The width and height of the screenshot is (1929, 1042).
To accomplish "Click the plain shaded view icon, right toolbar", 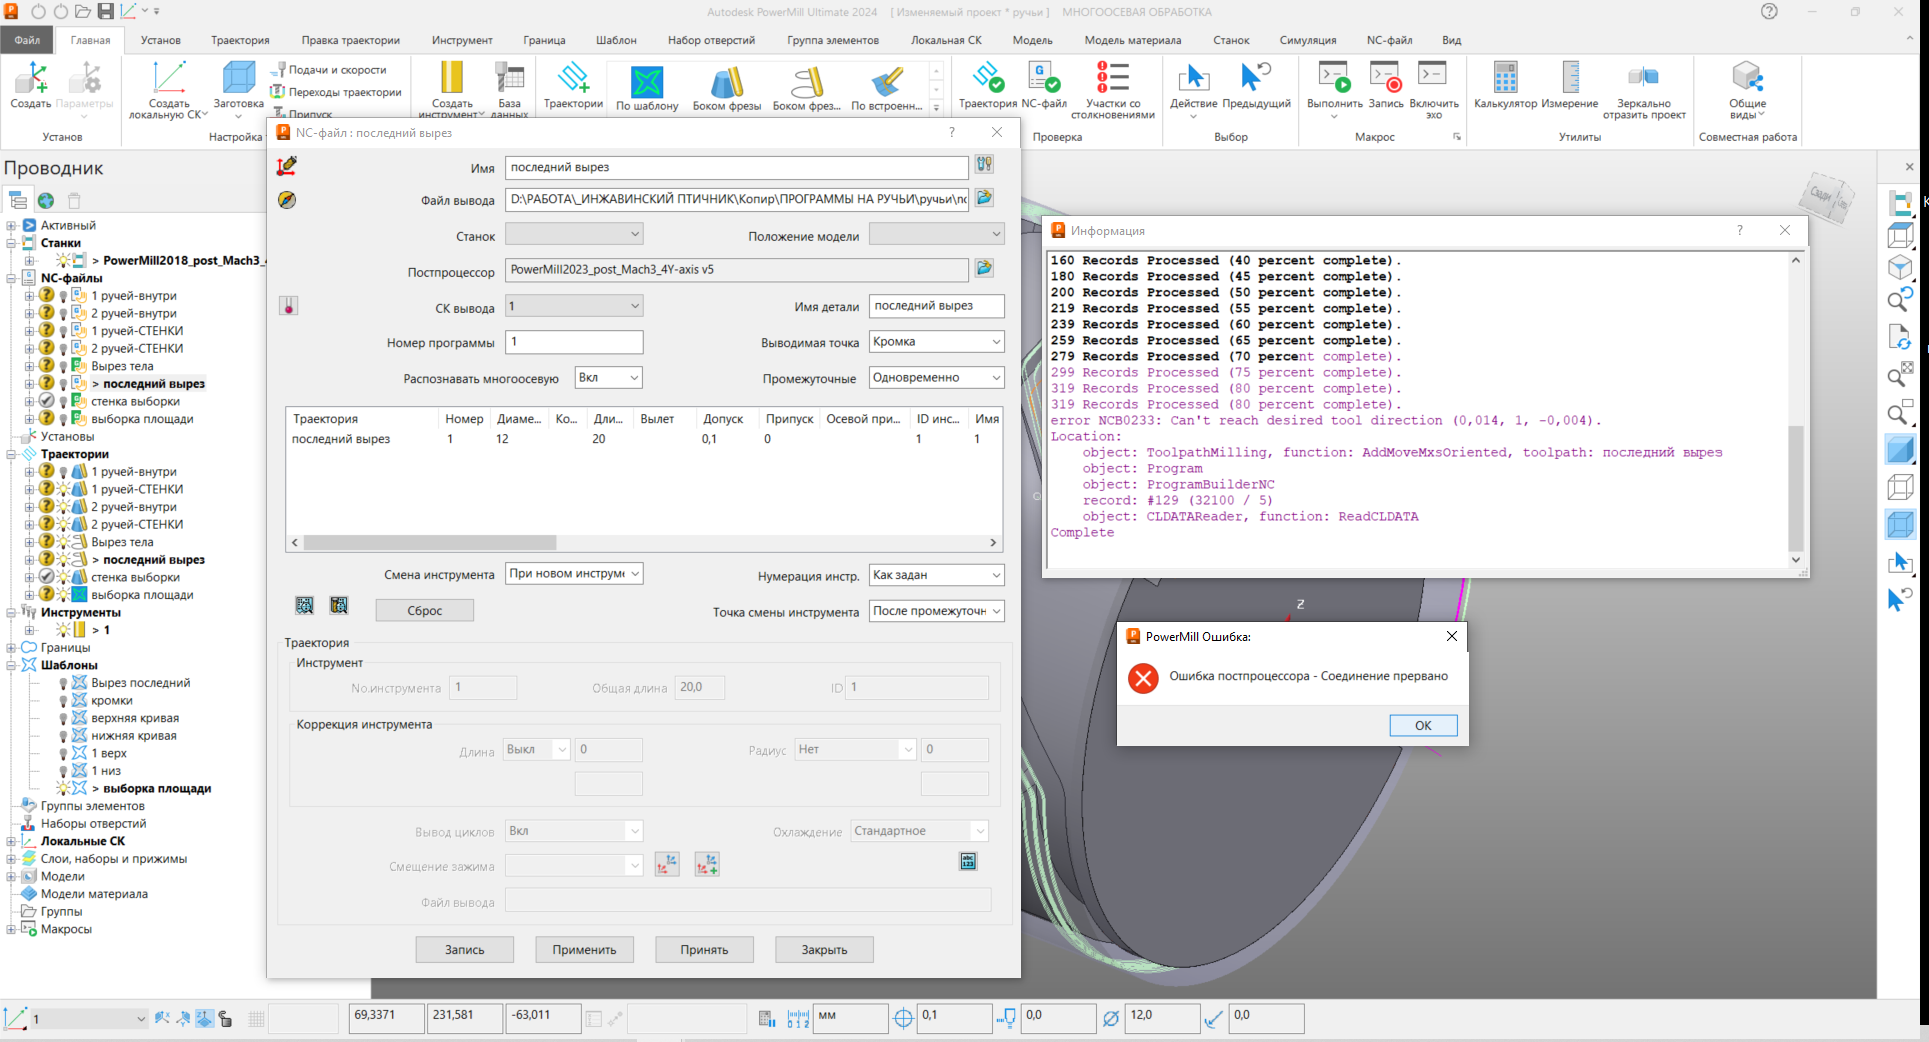I will (x=1899, y=450).
